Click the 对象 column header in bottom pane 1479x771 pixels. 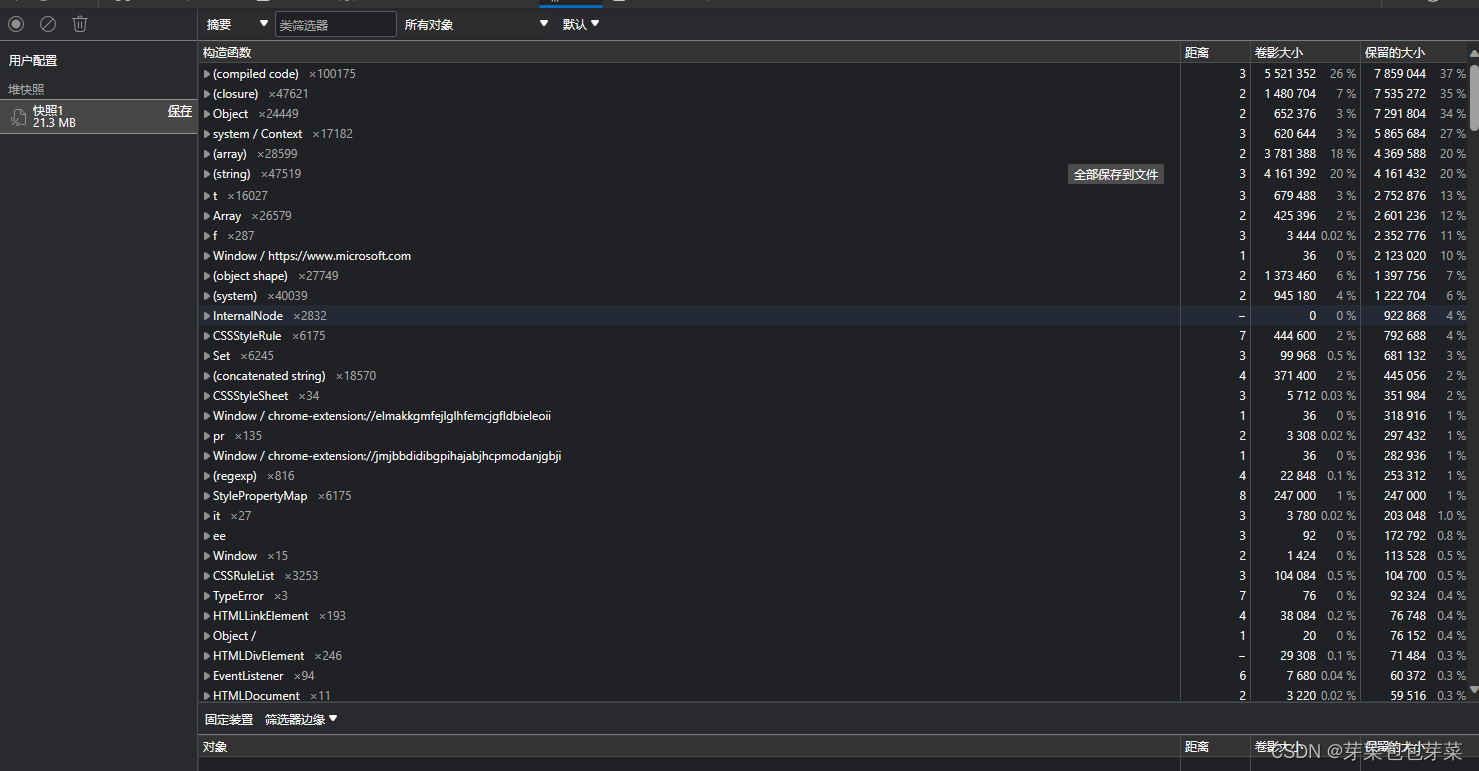pos(689,747)
